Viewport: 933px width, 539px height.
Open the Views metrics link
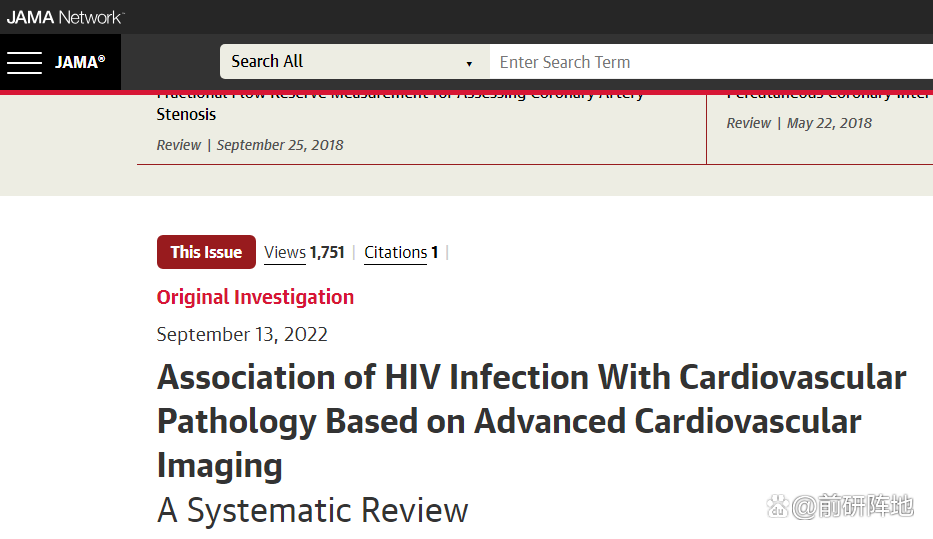[285, 253]
